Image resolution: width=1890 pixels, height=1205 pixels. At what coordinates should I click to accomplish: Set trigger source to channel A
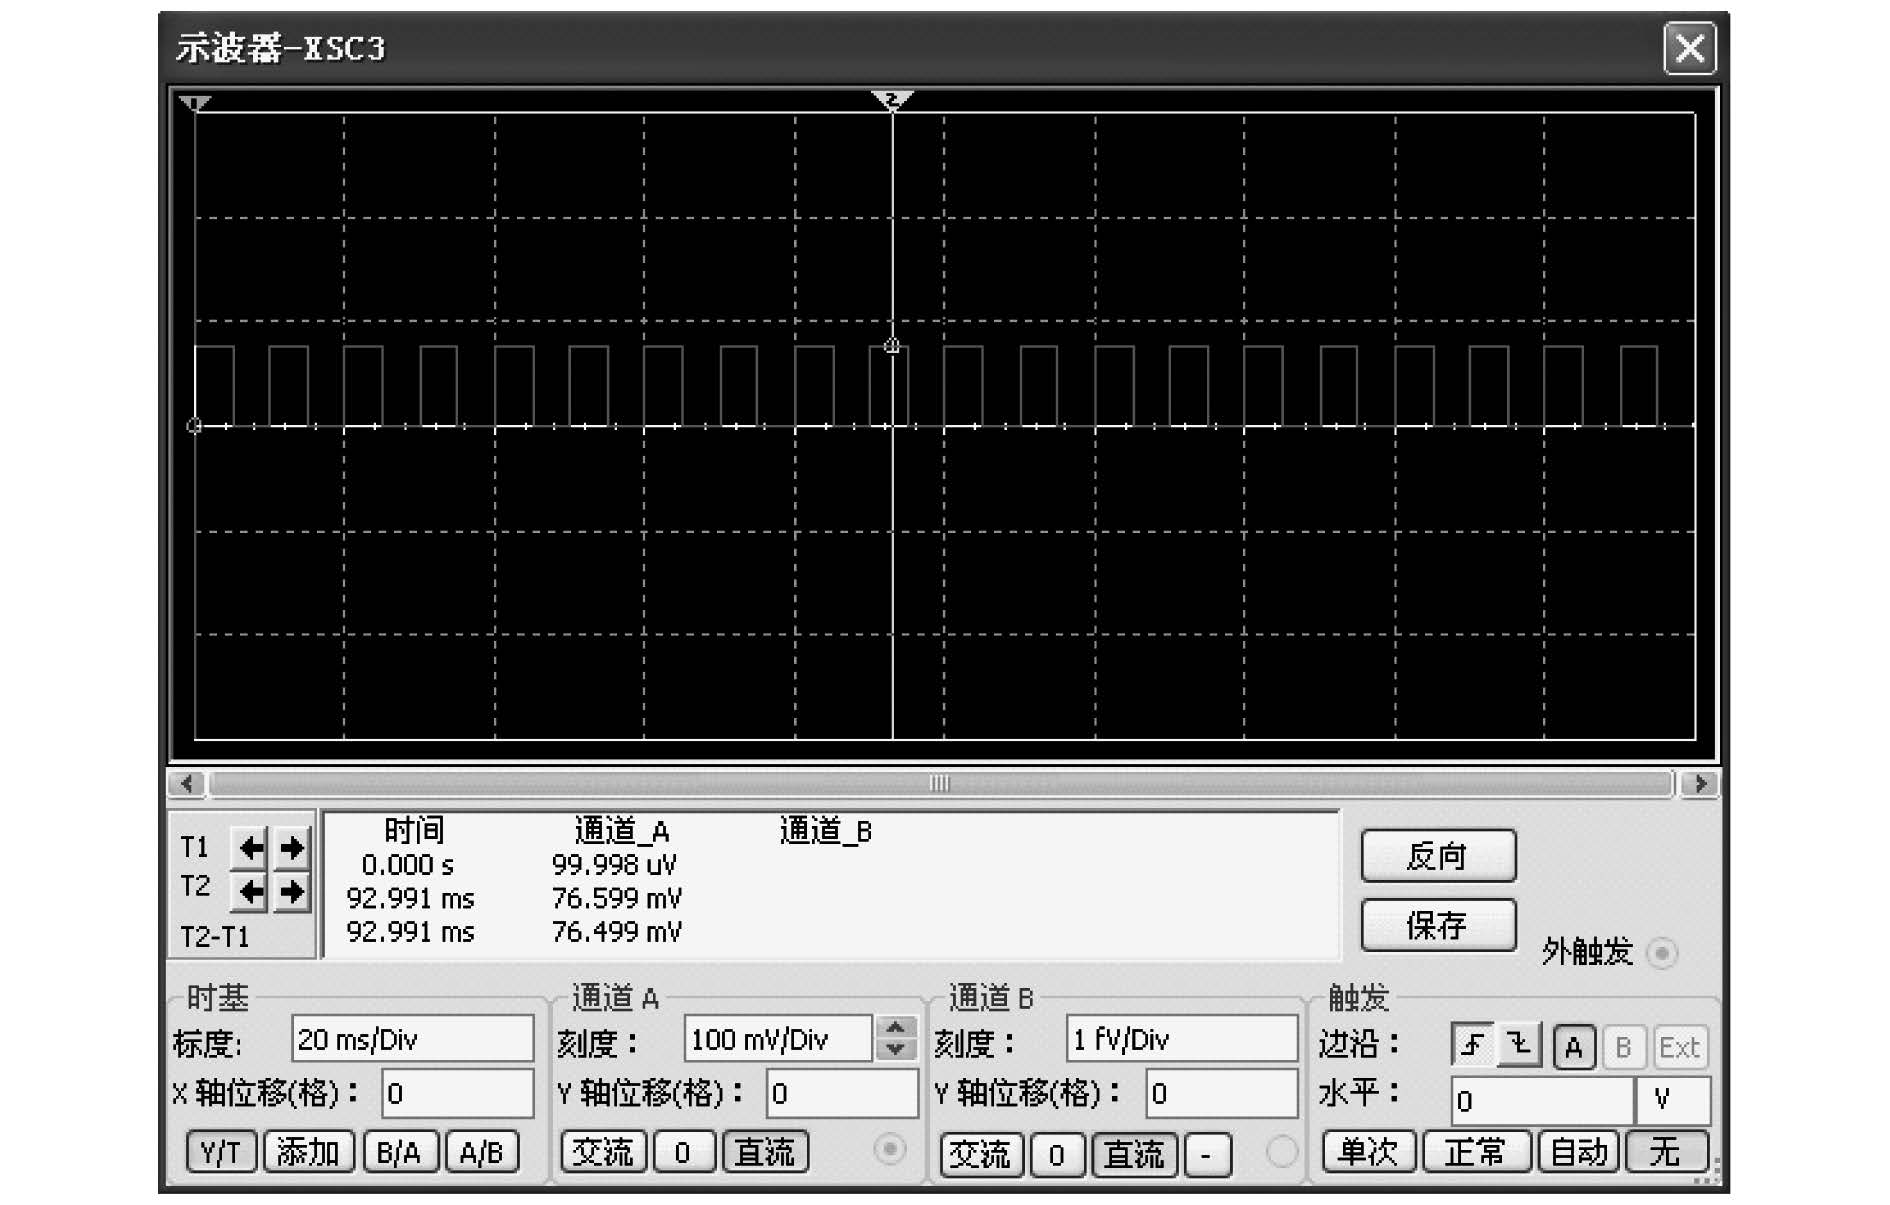(1573, 1047)
